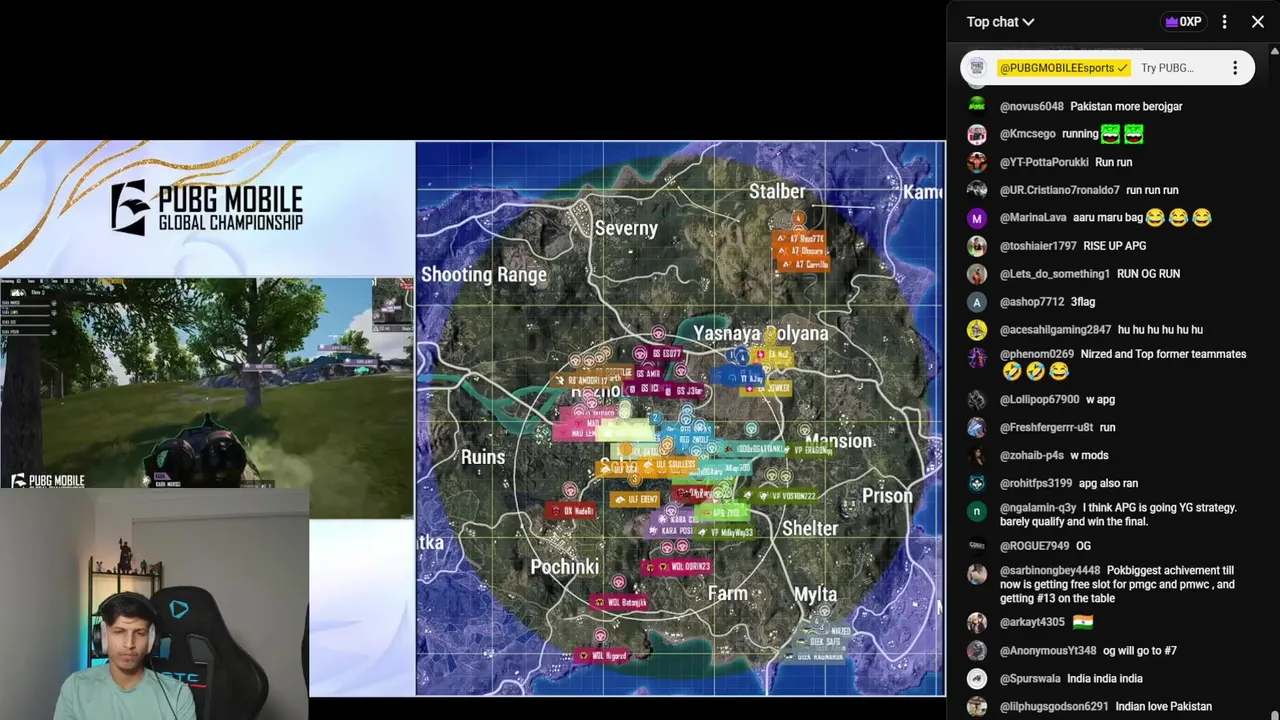This screenshot has height=720, width=1280.
Task: Click message 'RISE UP APG'
Action: point(1114,246)
